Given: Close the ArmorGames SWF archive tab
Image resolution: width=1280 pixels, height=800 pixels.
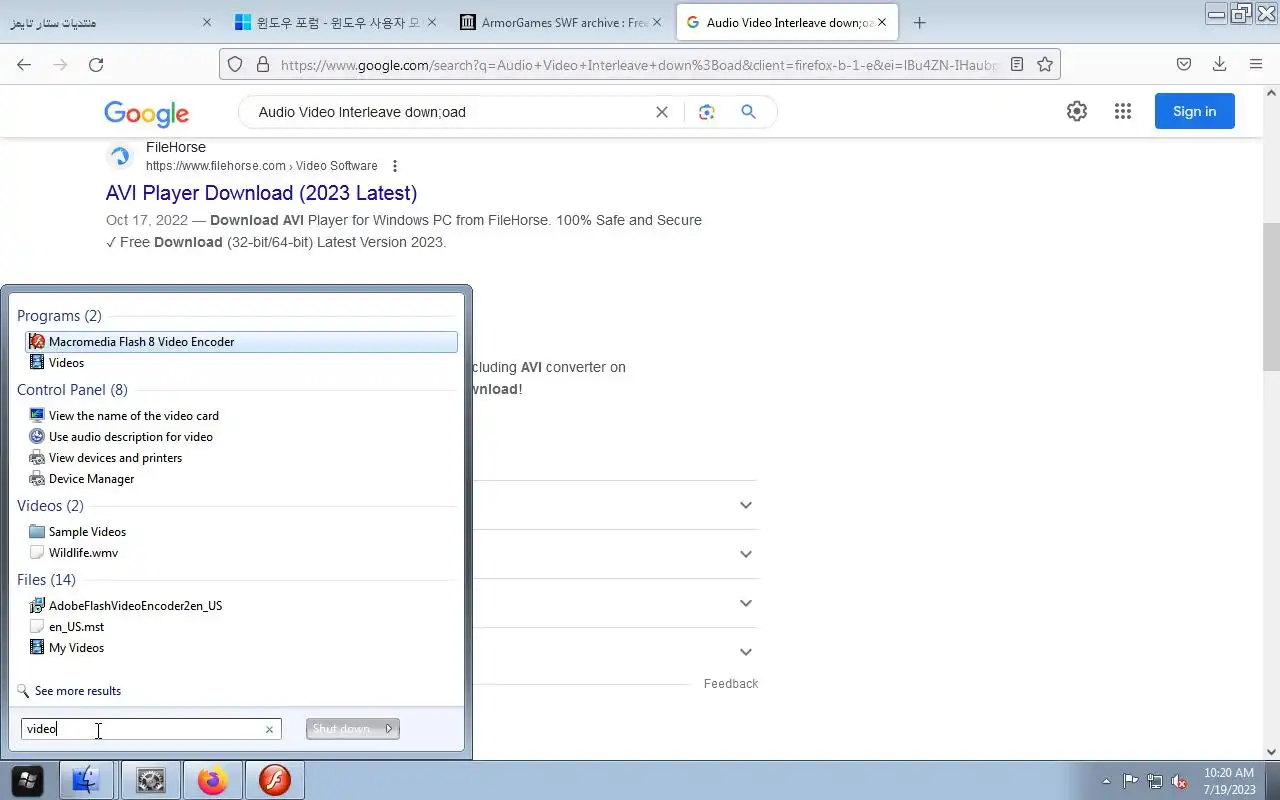Looking at the screenshot, I should (x=658, y=22).
